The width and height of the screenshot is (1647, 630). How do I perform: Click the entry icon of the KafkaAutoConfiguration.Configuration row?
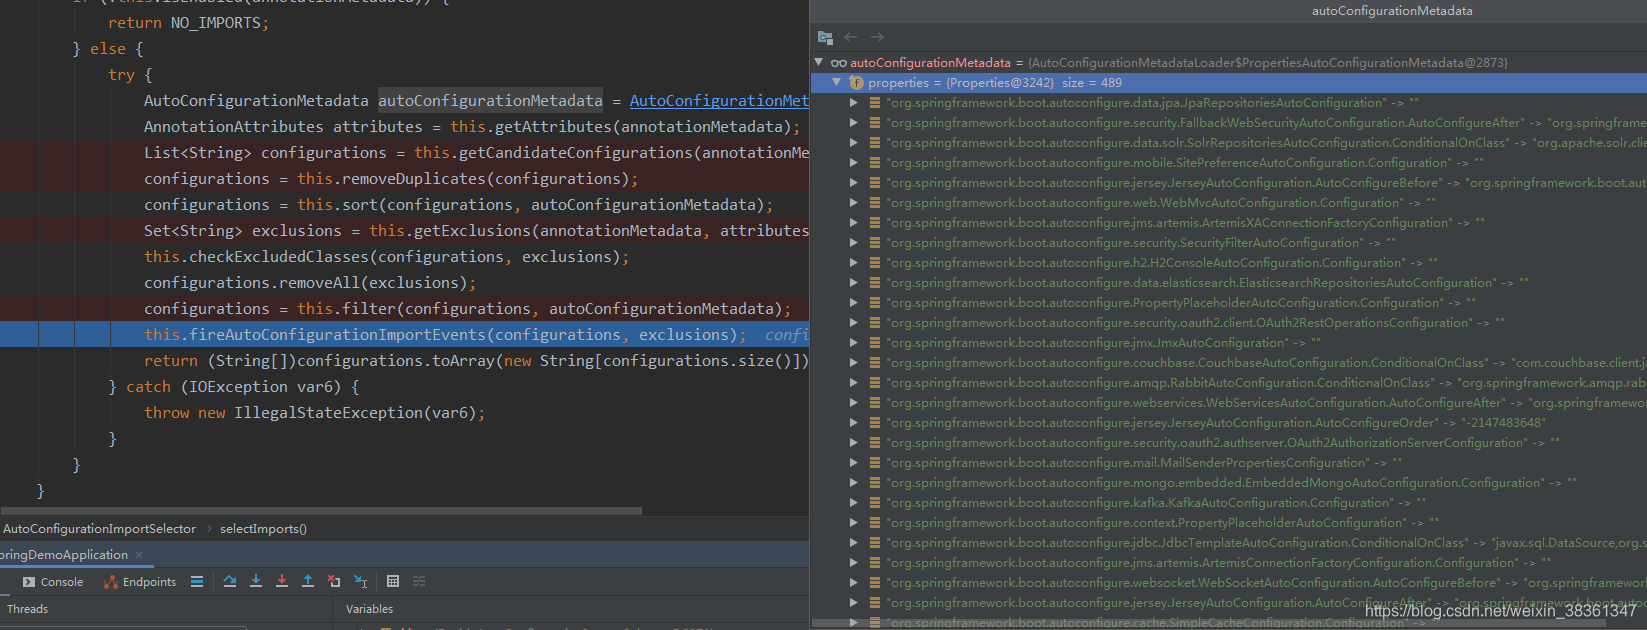875,503
